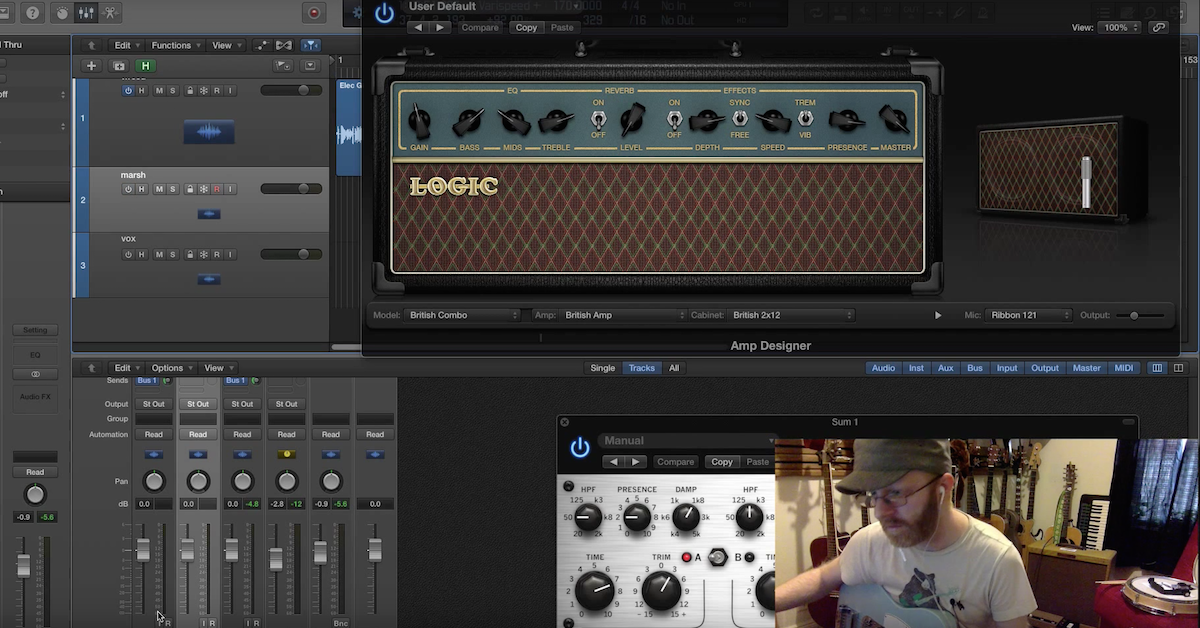Click next preset arrow in Amp Designer

point(440,28)
